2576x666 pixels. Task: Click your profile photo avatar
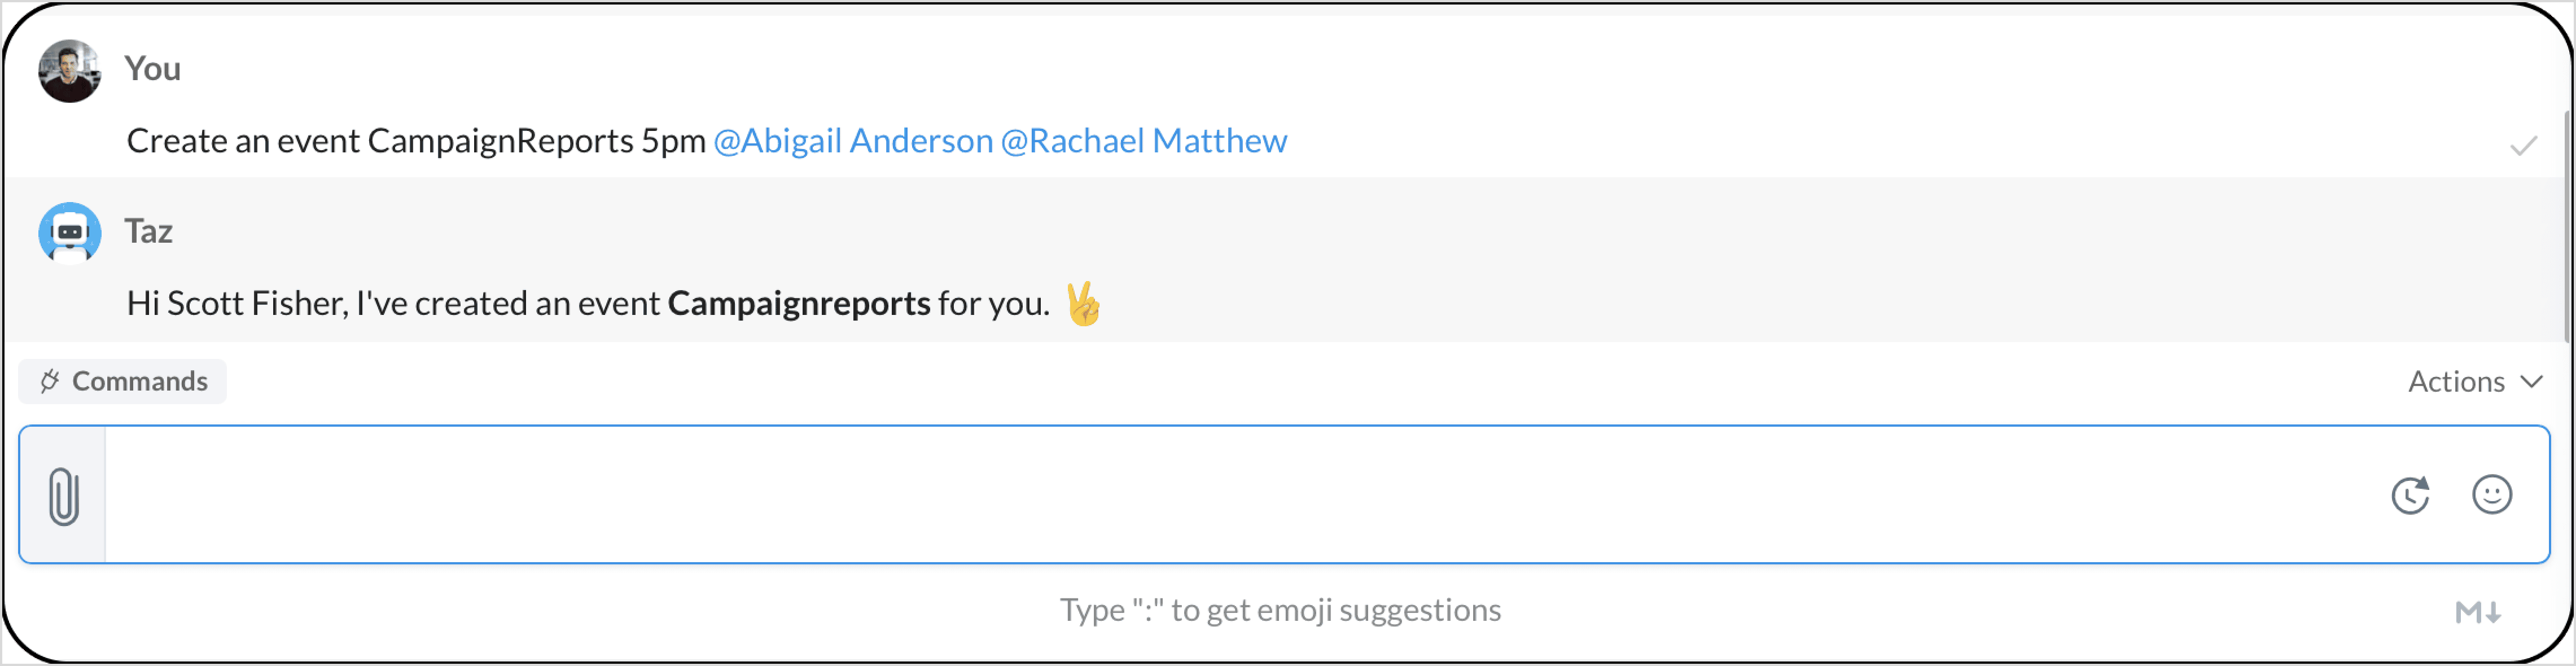tap(69, 70)
